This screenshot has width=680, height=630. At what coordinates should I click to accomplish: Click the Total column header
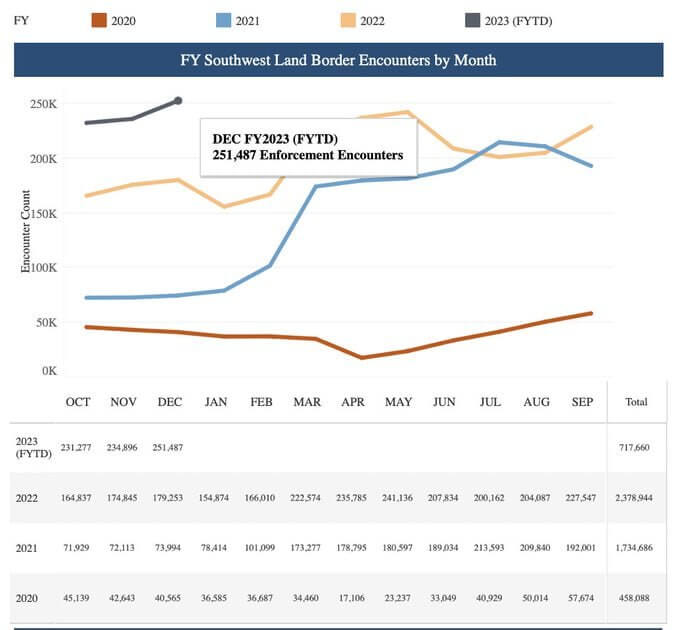pos(636,402)
